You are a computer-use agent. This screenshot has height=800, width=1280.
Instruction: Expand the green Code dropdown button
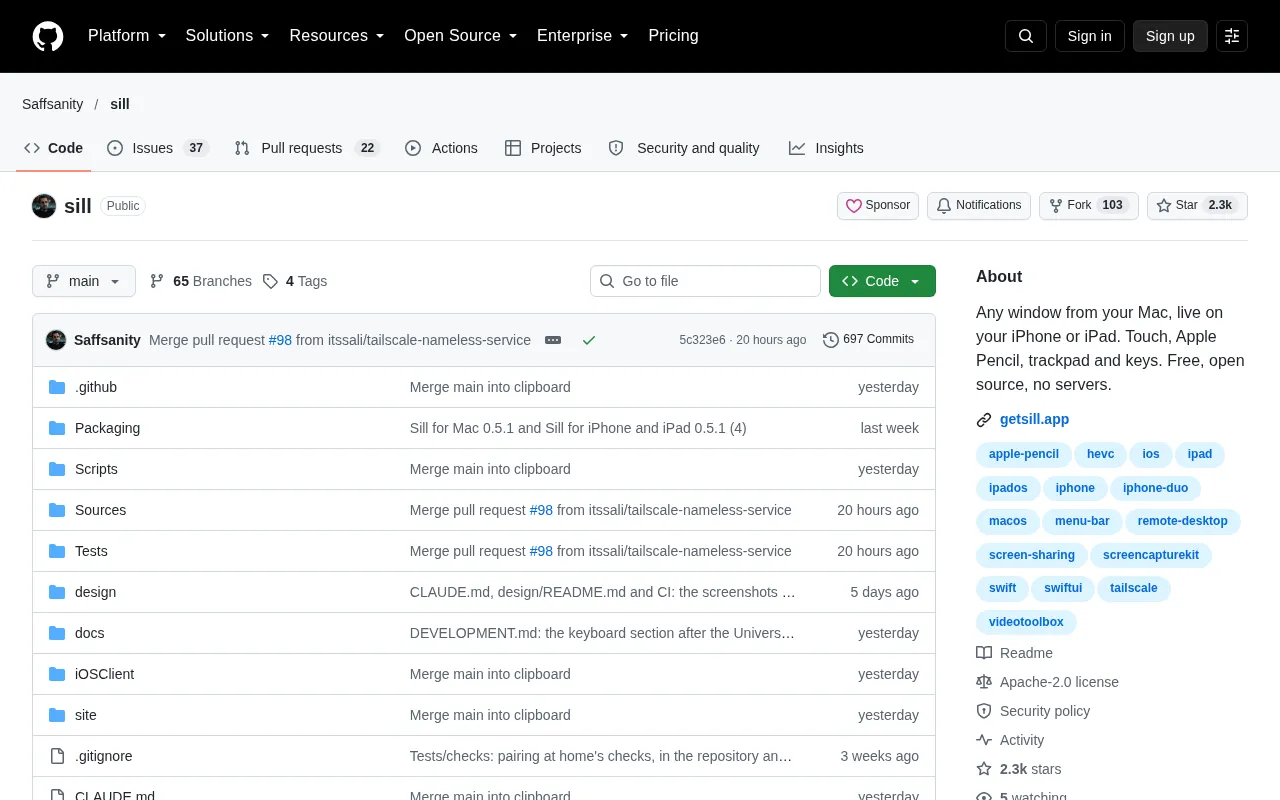click(x=882, y=281)
